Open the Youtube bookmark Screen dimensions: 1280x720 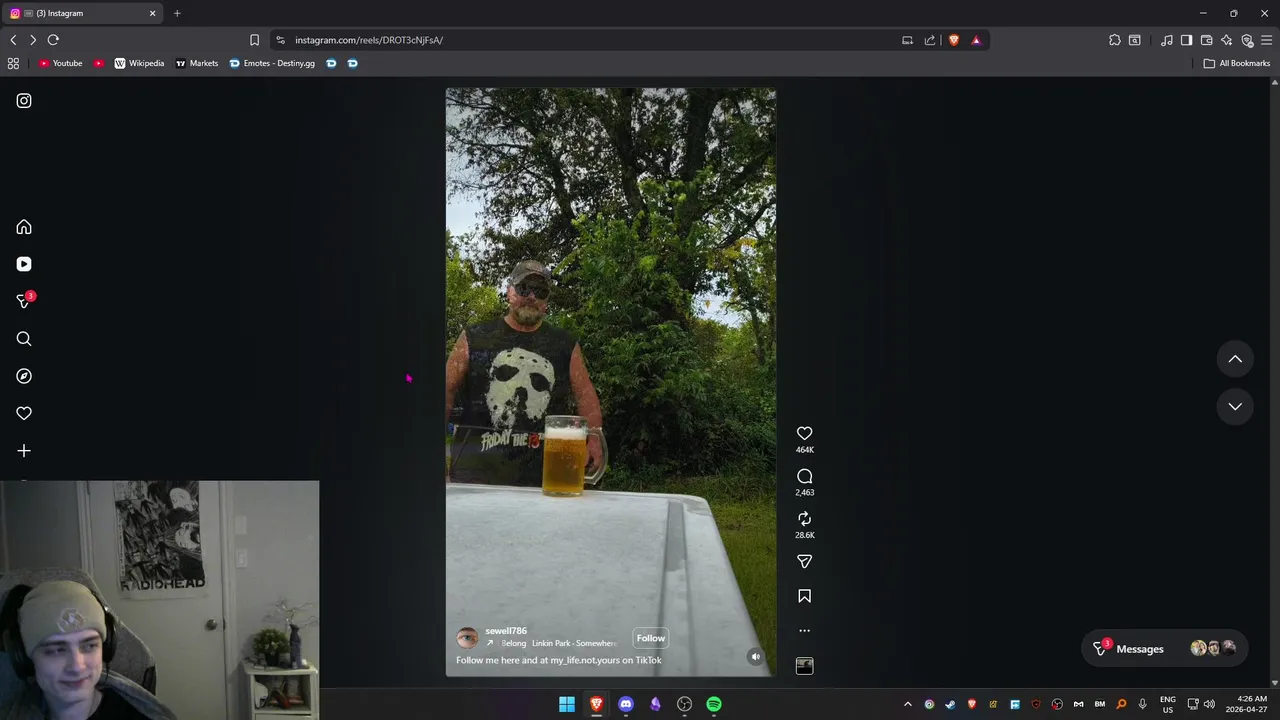(x=60, y=63)
